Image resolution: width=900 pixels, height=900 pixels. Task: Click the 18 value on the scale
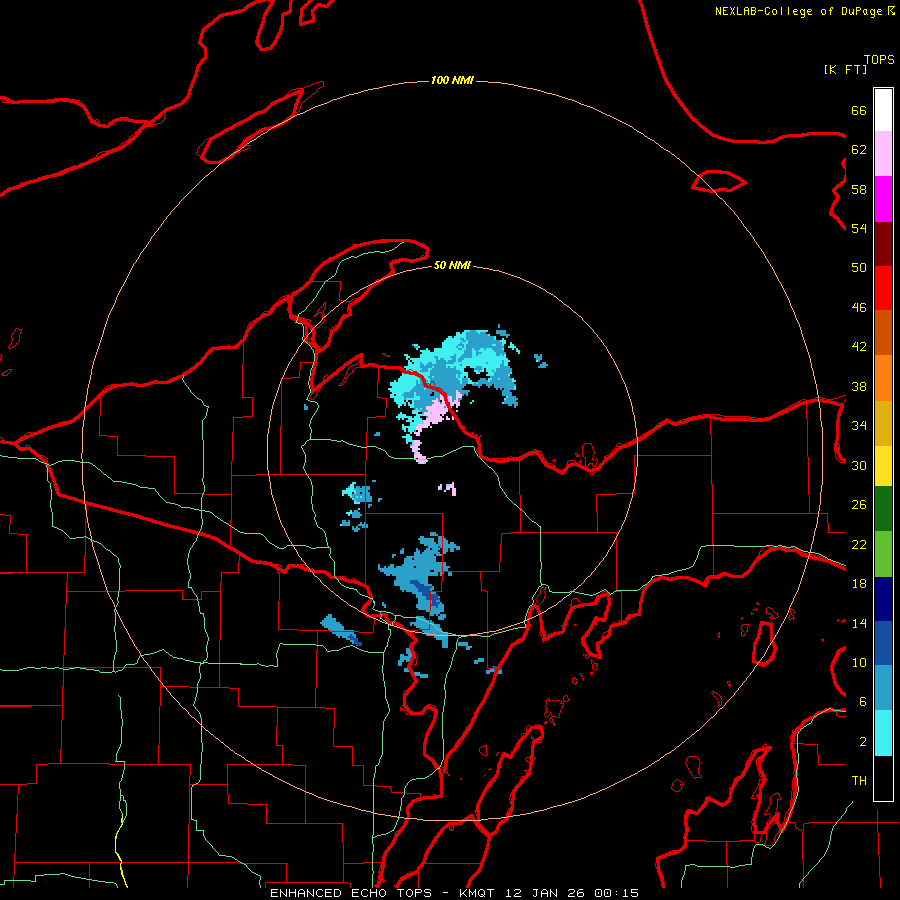(859, 584)
